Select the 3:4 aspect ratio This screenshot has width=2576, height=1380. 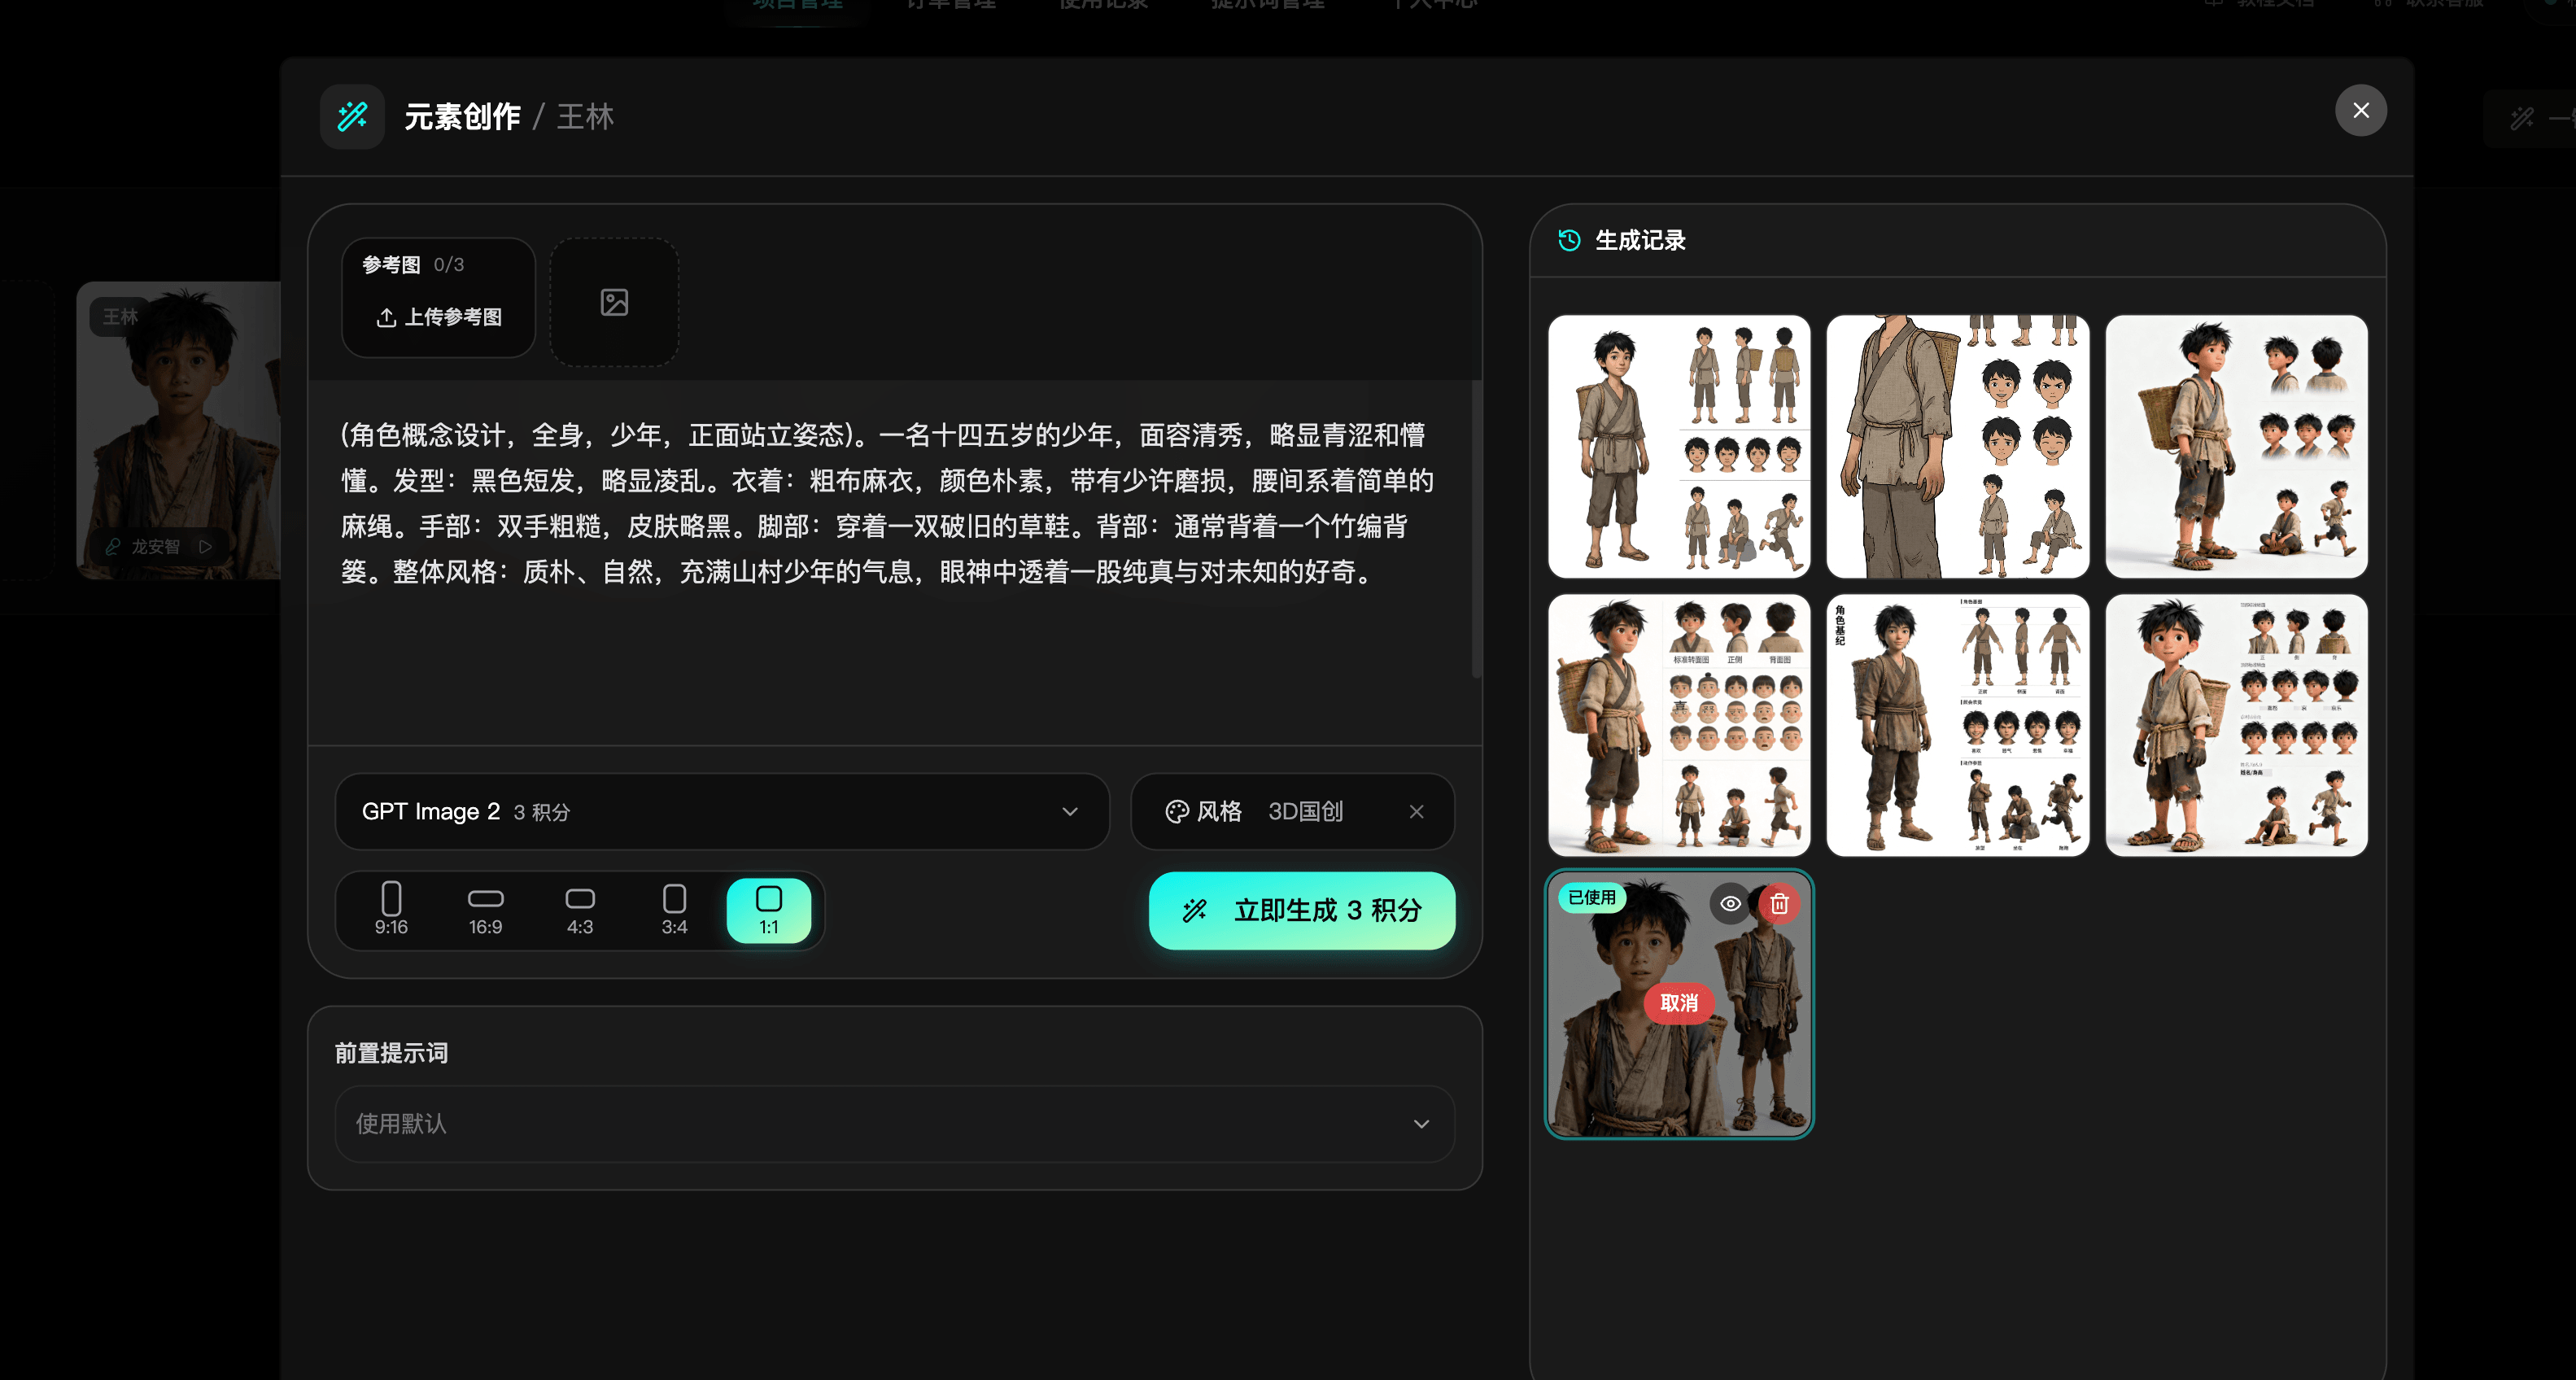[x=674, y=909]
